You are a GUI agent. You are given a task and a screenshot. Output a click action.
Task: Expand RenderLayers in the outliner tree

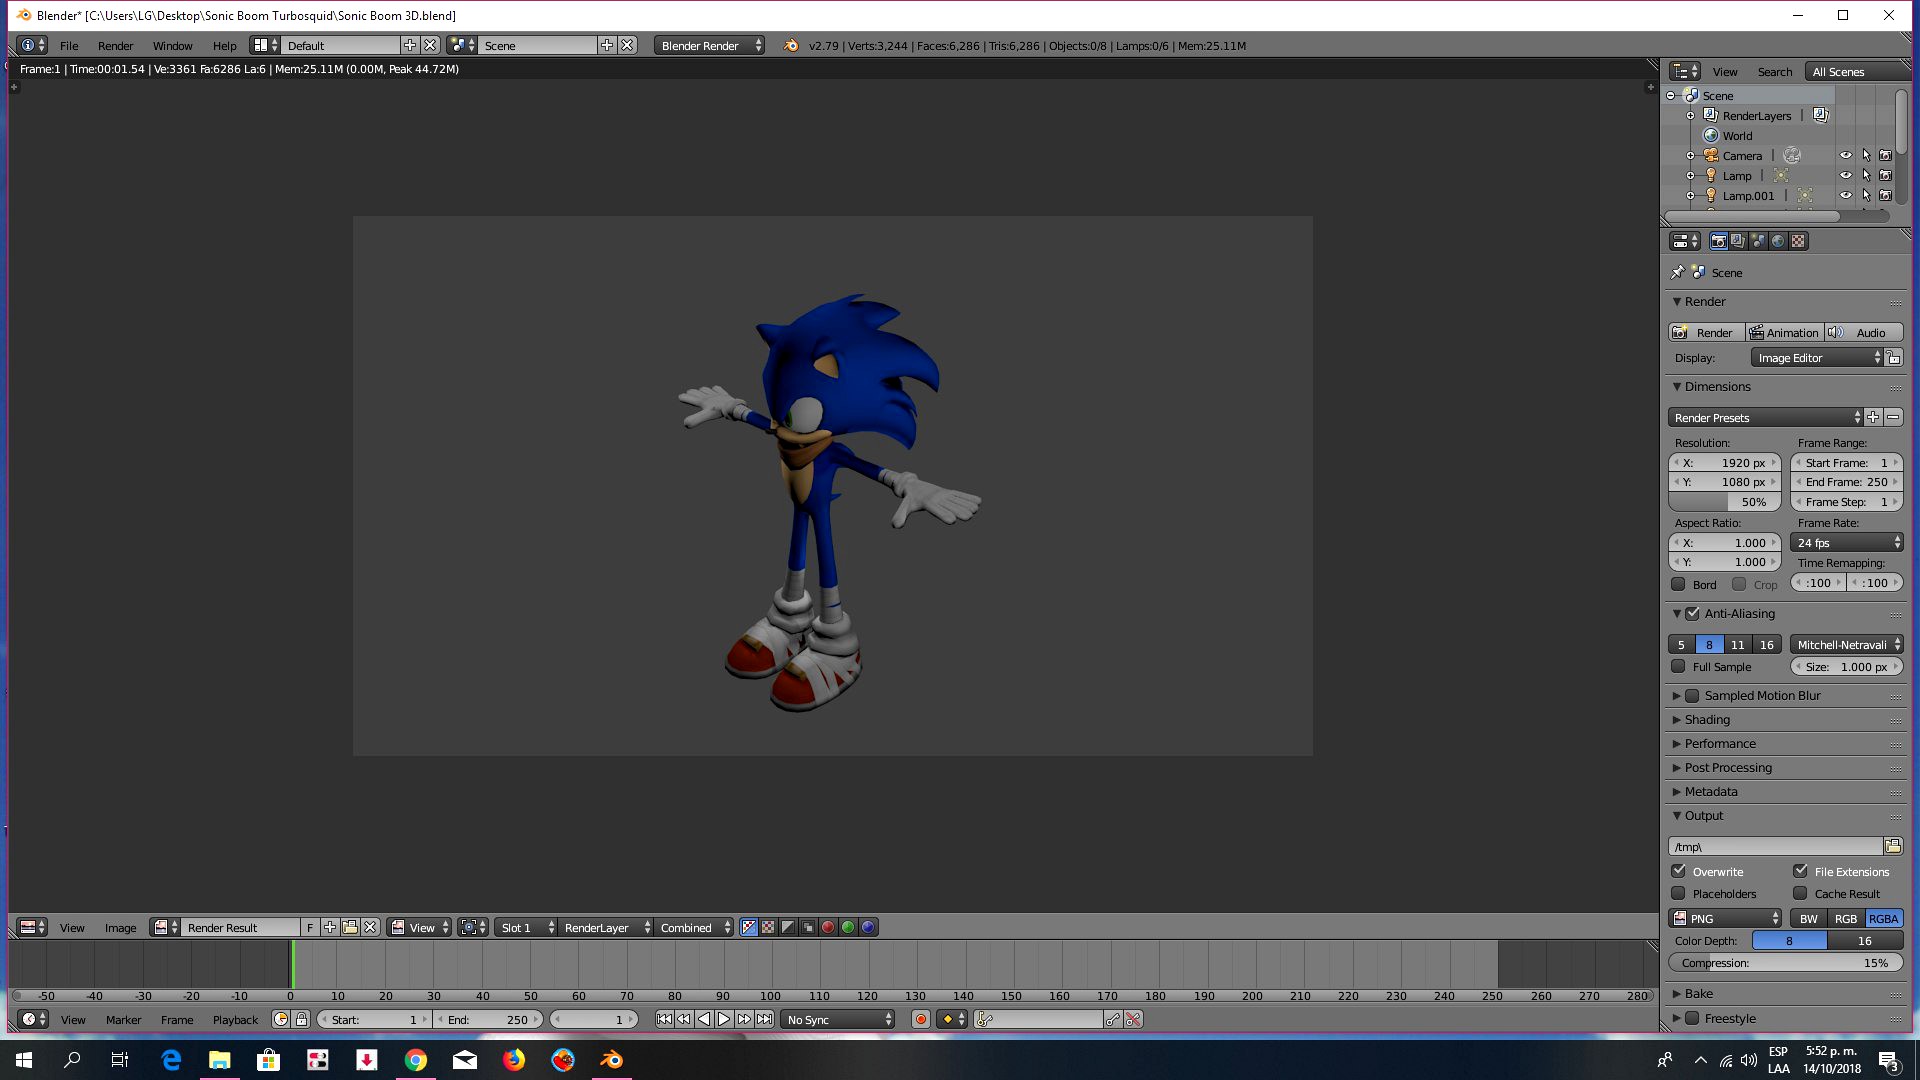pos(1690,115)
